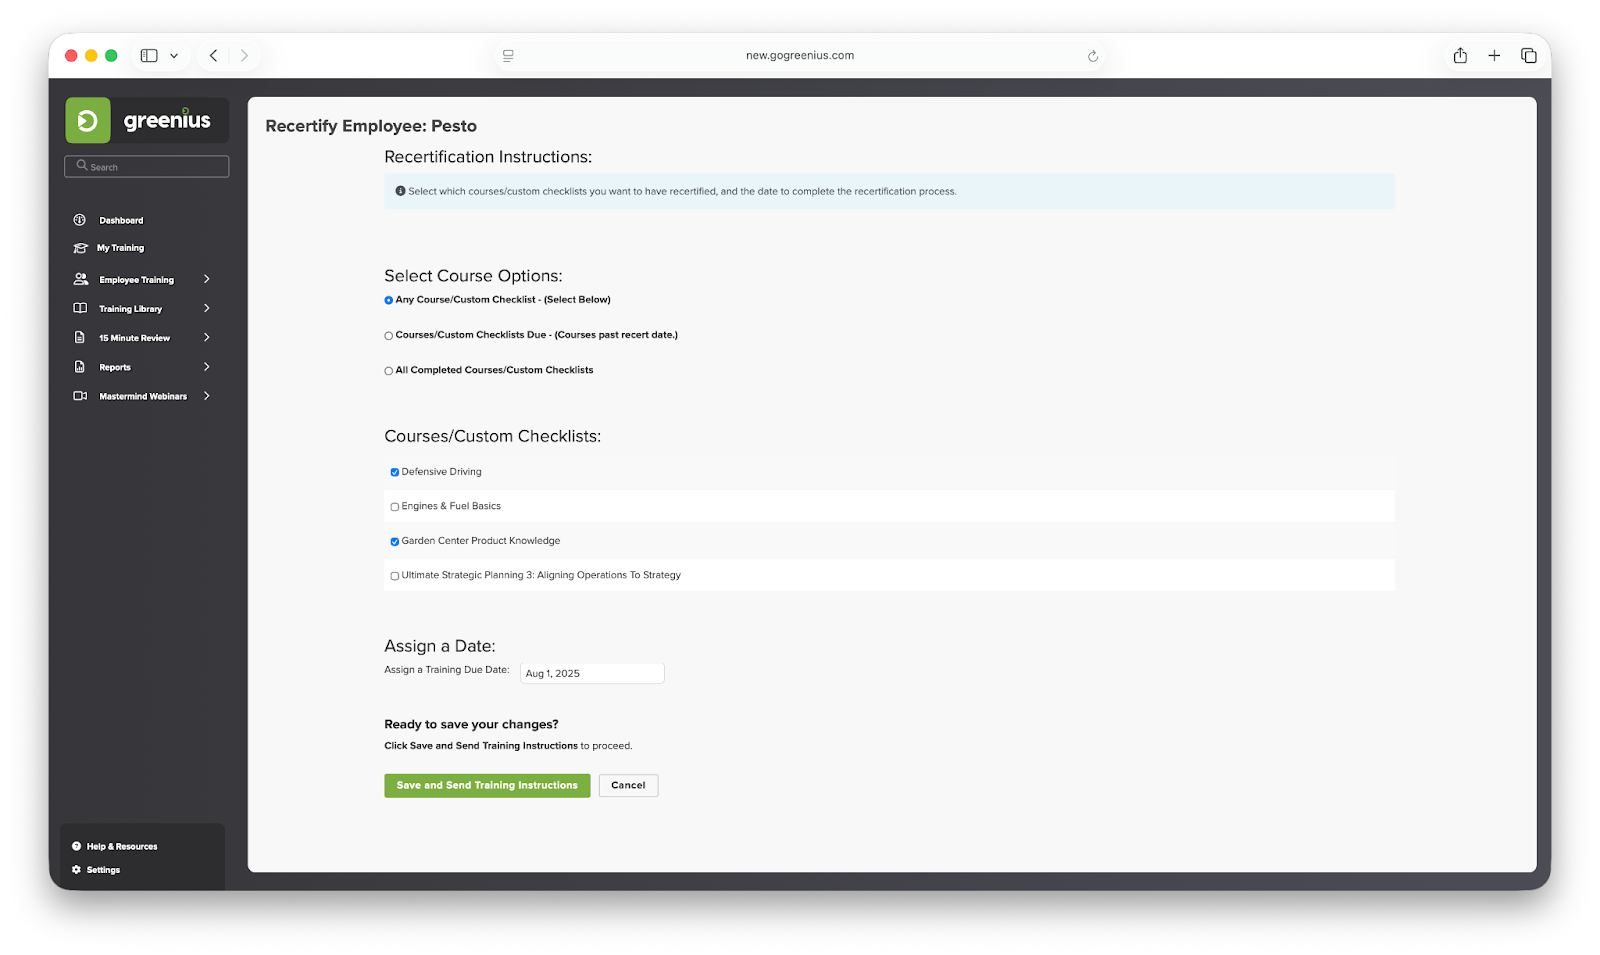
Task: Click the Training Library book icon
Action: 80,308
